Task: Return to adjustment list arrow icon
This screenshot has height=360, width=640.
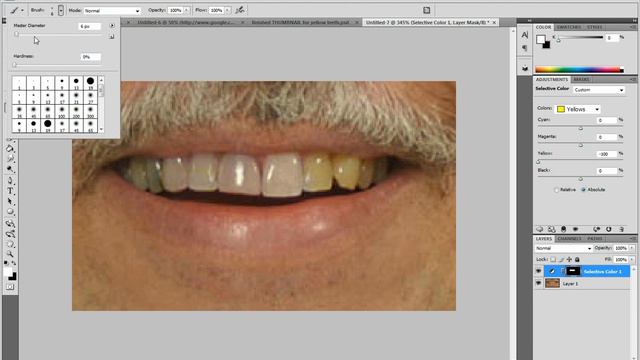Action: point(540,229)
